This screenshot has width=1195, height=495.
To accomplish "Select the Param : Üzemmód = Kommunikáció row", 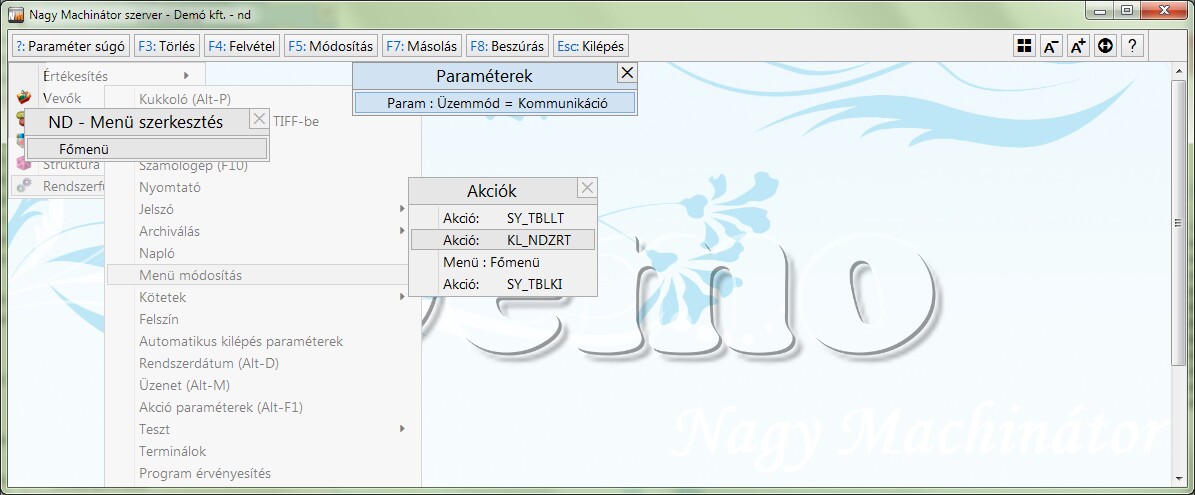I will point(495,103).
